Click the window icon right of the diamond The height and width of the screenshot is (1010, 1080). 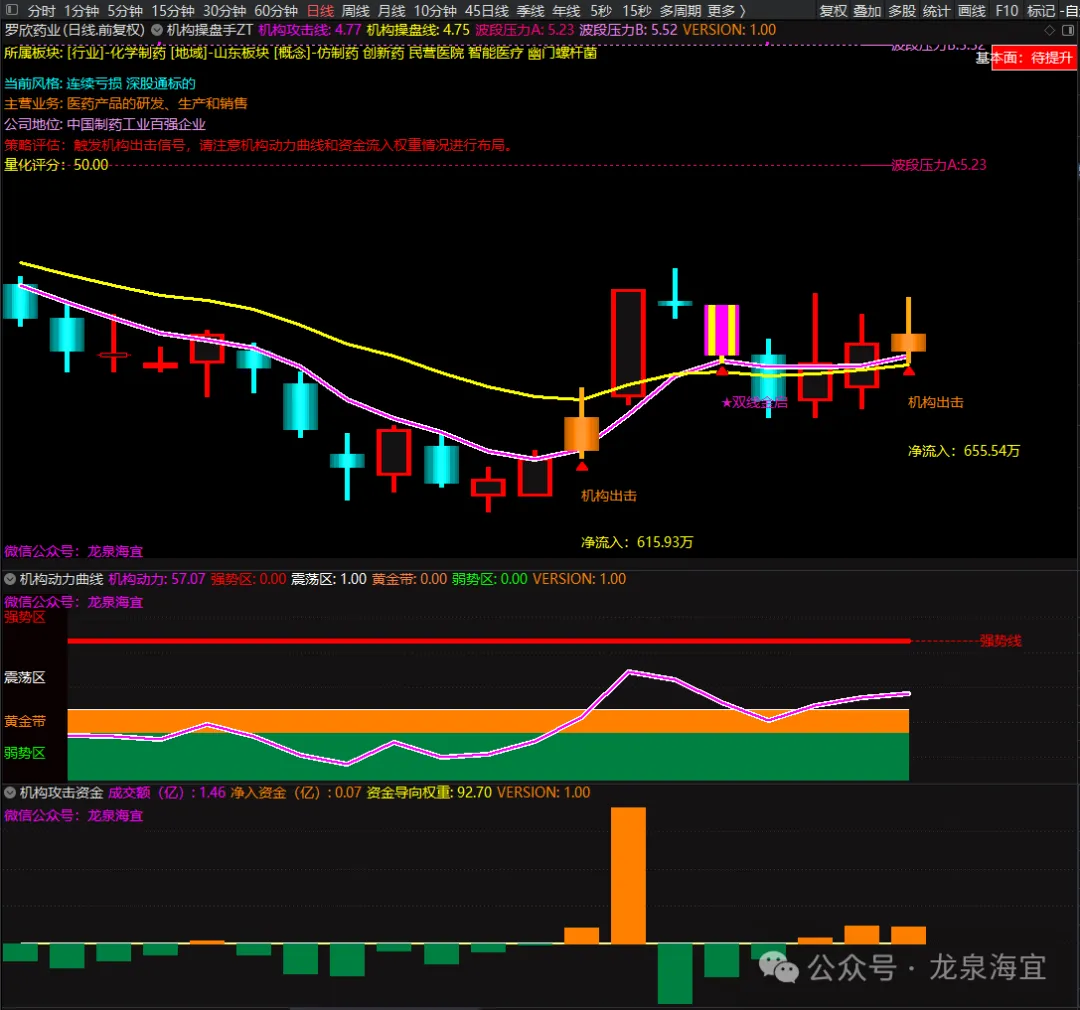pos(1068,30)
